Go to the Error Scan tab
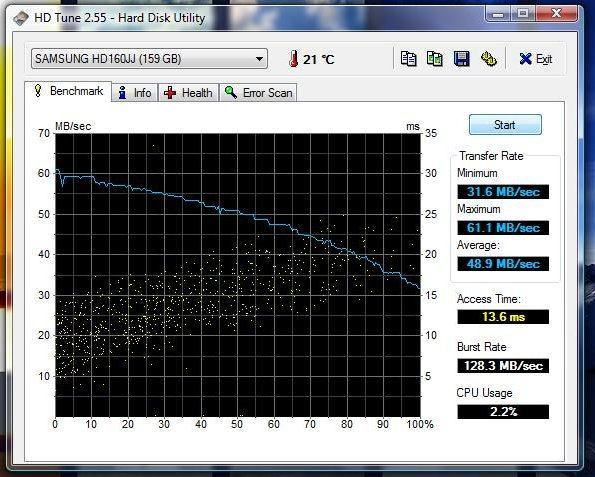The height and width of the screenshot is (477, 595). pyautogui.click(x=258, y=93)
